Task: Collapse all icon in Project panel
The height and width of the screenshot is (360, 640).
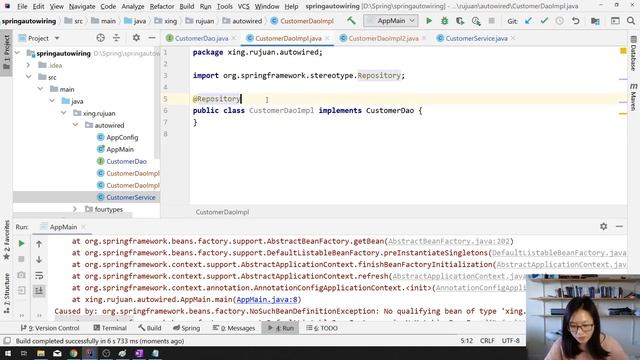Action: click(116, 38)
